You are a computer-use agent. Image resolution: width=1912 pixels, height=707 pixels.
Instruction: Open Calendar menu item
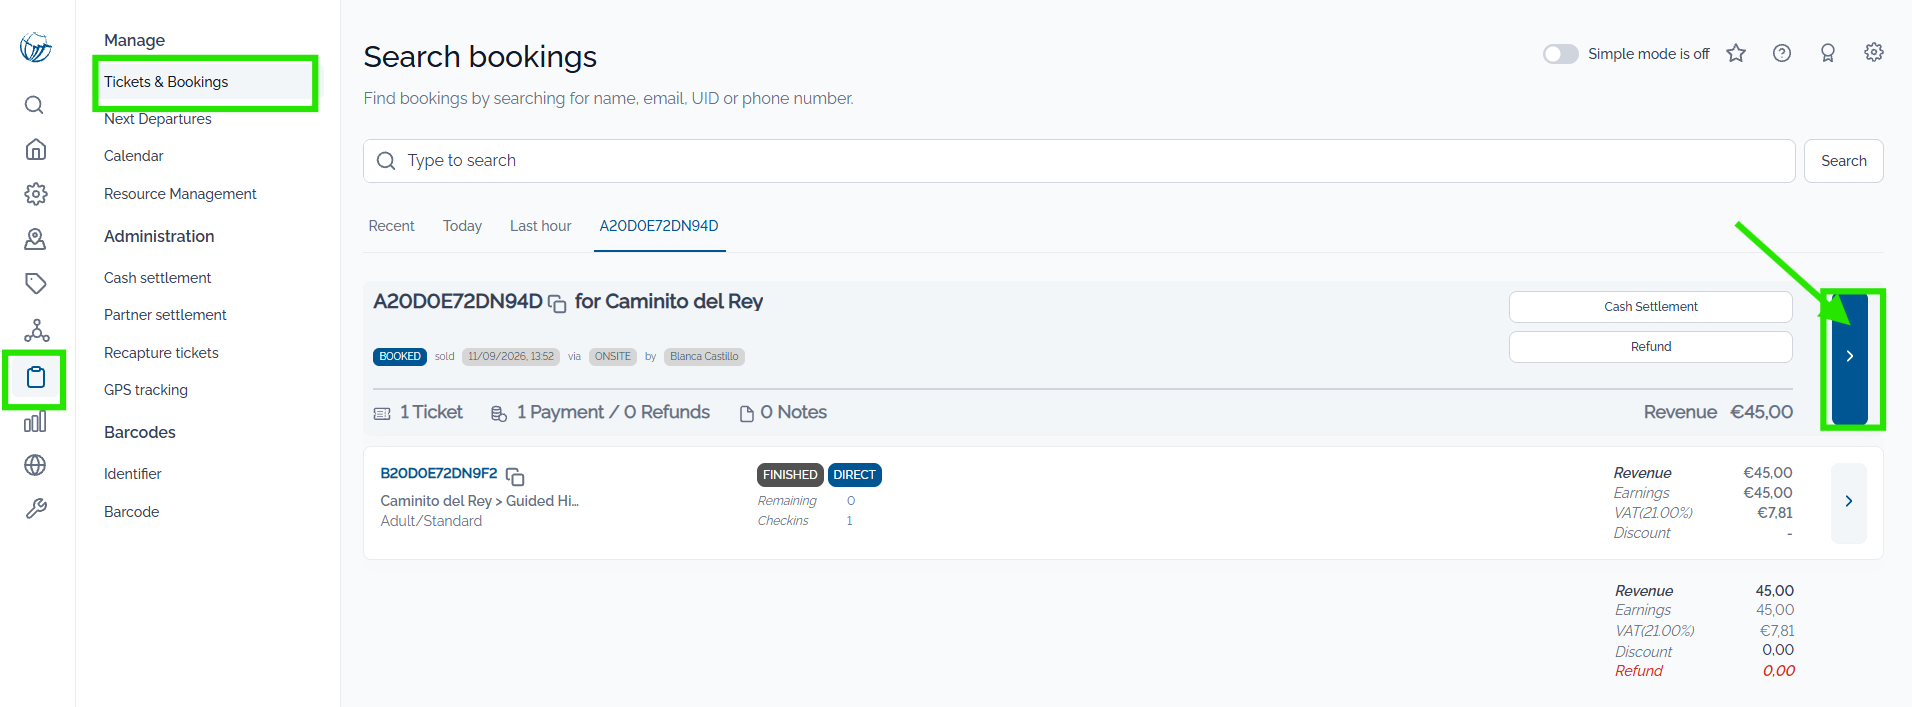[x=134, y=156]
